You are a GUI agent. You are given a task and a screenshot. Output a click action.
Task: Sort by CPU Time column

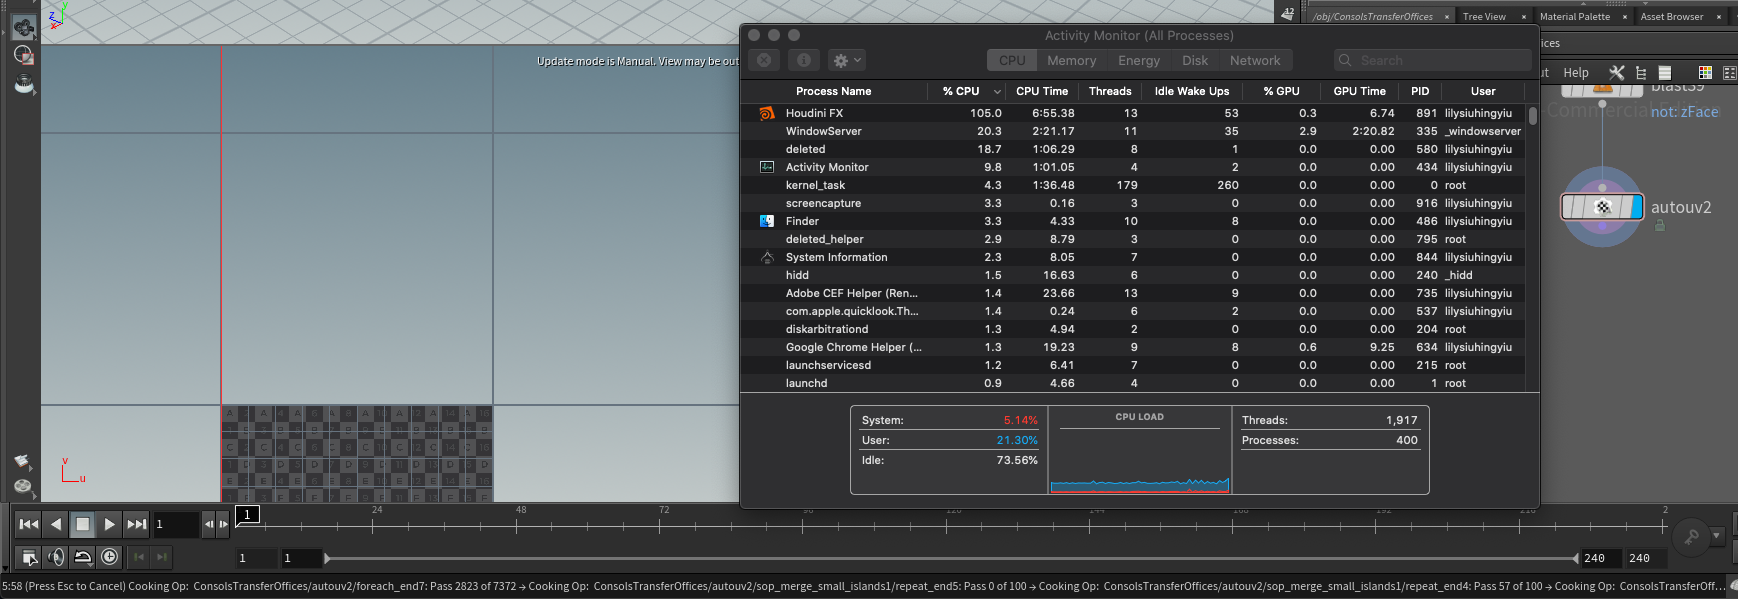click(x=1042, y=91)
